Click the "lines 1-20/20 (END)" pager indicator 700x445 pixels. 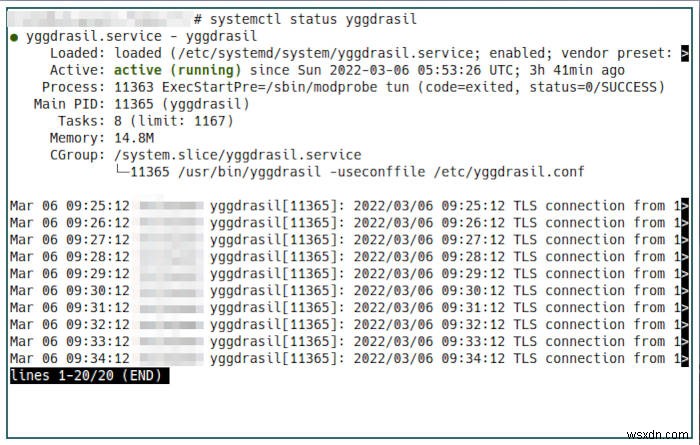coord(89,376)
